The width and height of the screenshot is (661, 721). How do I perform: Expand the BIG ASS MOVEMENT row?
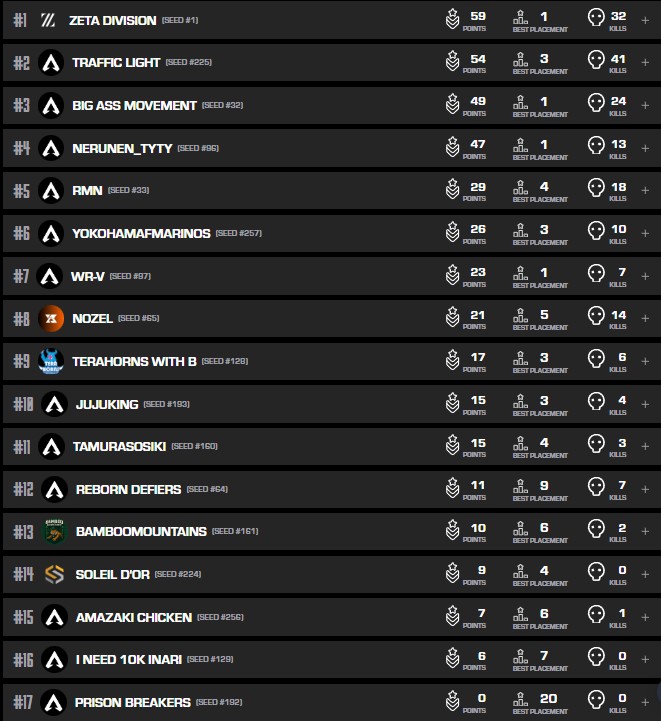(x=644, y=105)
